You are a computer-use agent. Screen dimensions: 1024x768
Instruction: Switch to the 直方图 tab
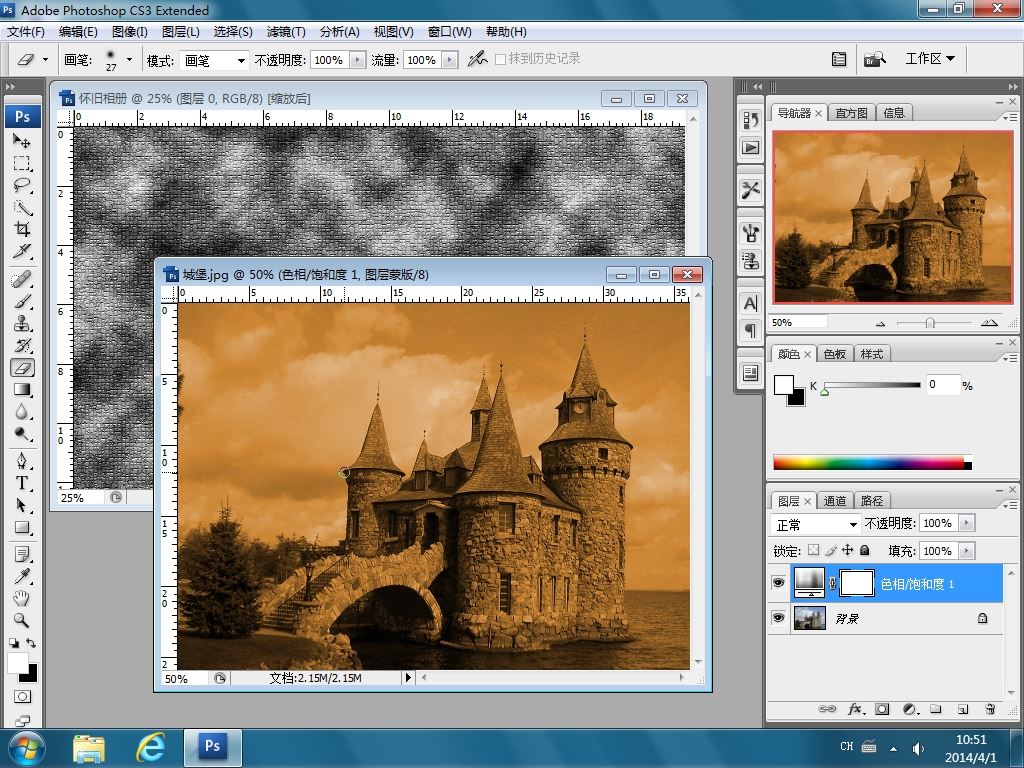pos(852,113)
